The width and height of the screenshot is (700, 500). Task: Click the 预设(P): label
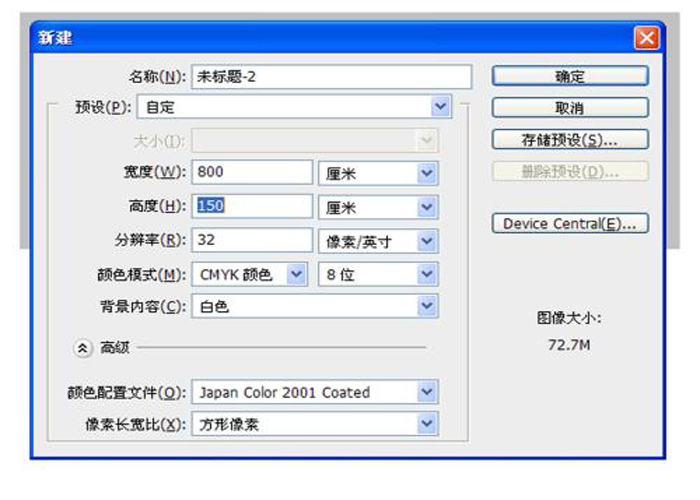click(103, 107)
